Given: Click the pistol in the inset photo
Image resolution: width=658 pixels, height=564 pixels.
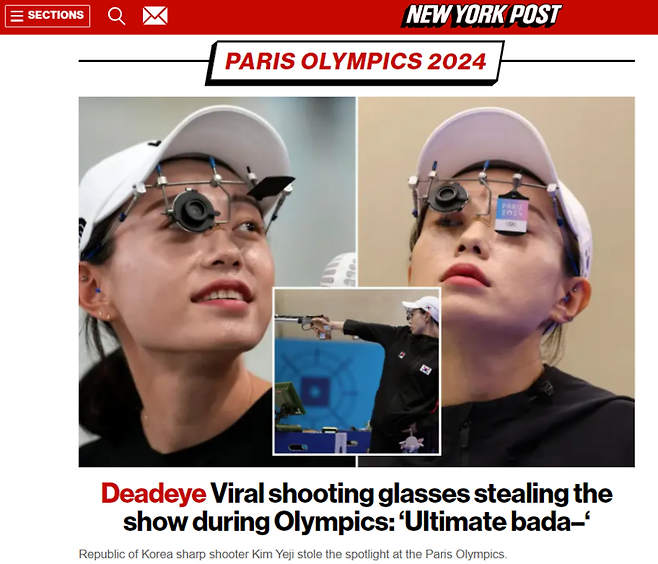Looking at the screenshot, I should [x=303, y=324].
